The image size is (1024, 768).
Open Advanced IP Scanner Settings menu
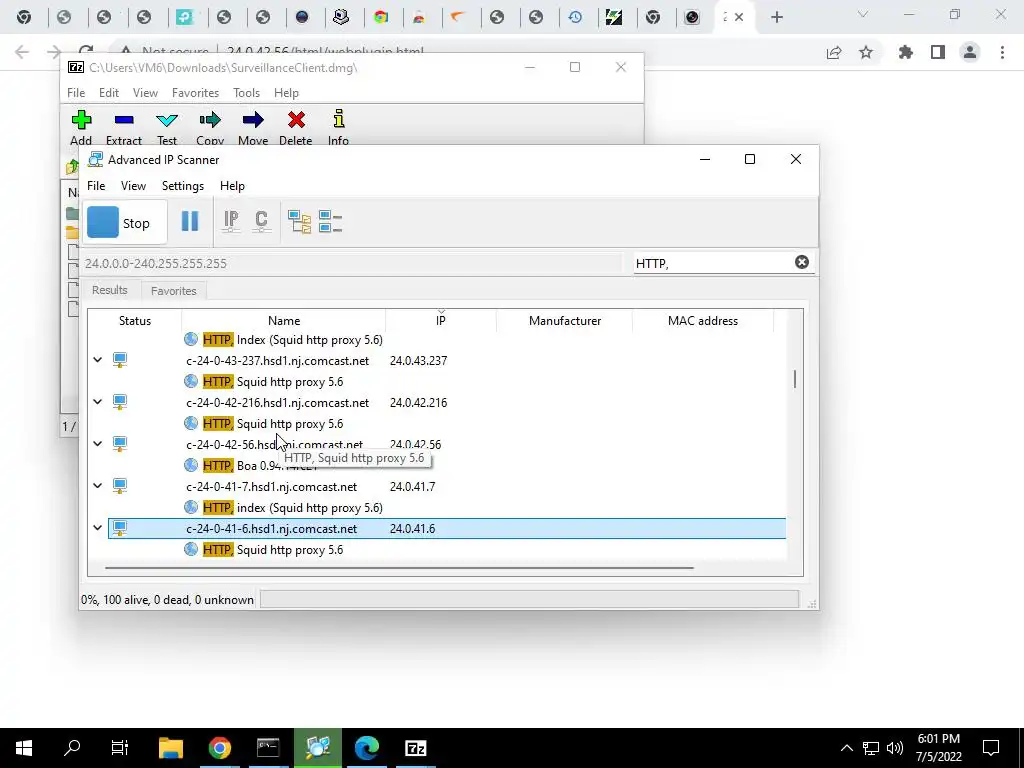183,185
